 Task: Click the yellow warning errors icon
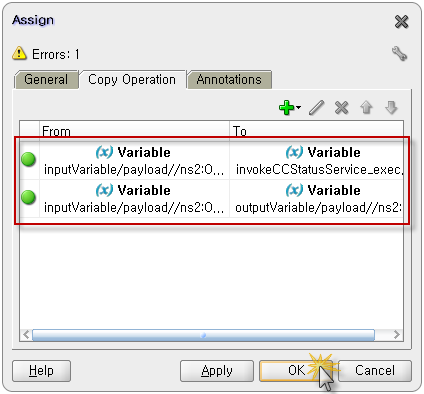19,53
